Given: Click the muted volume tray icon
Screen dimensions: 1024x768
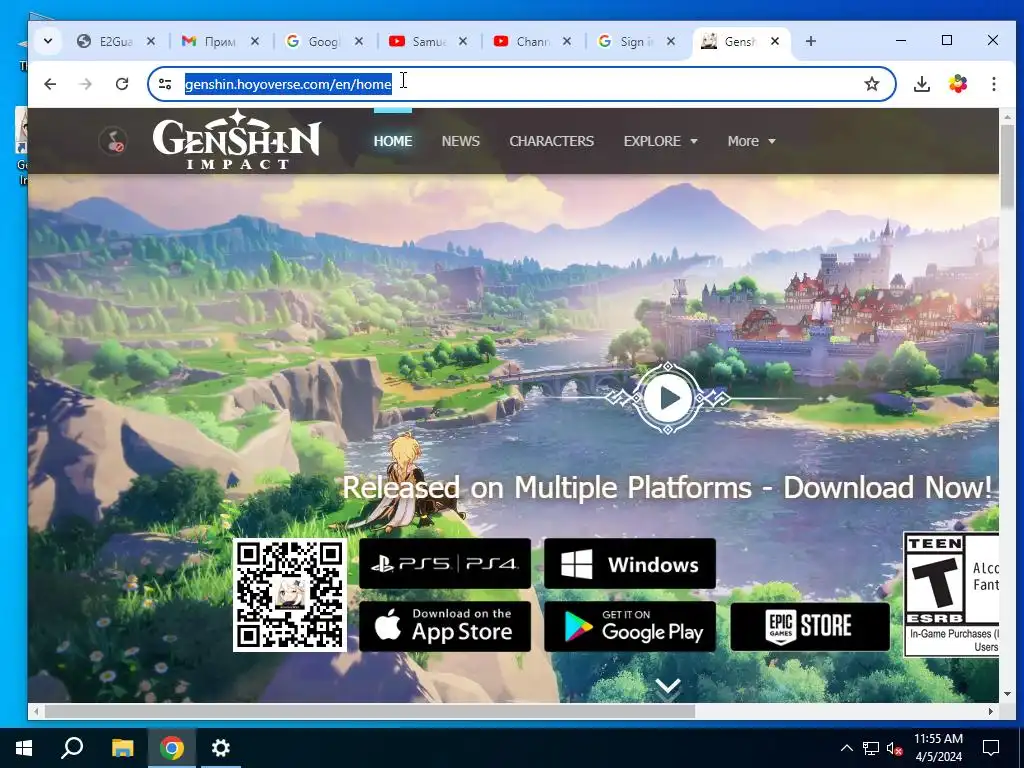Looking at the screenshot, I should (x=894, y=748).
